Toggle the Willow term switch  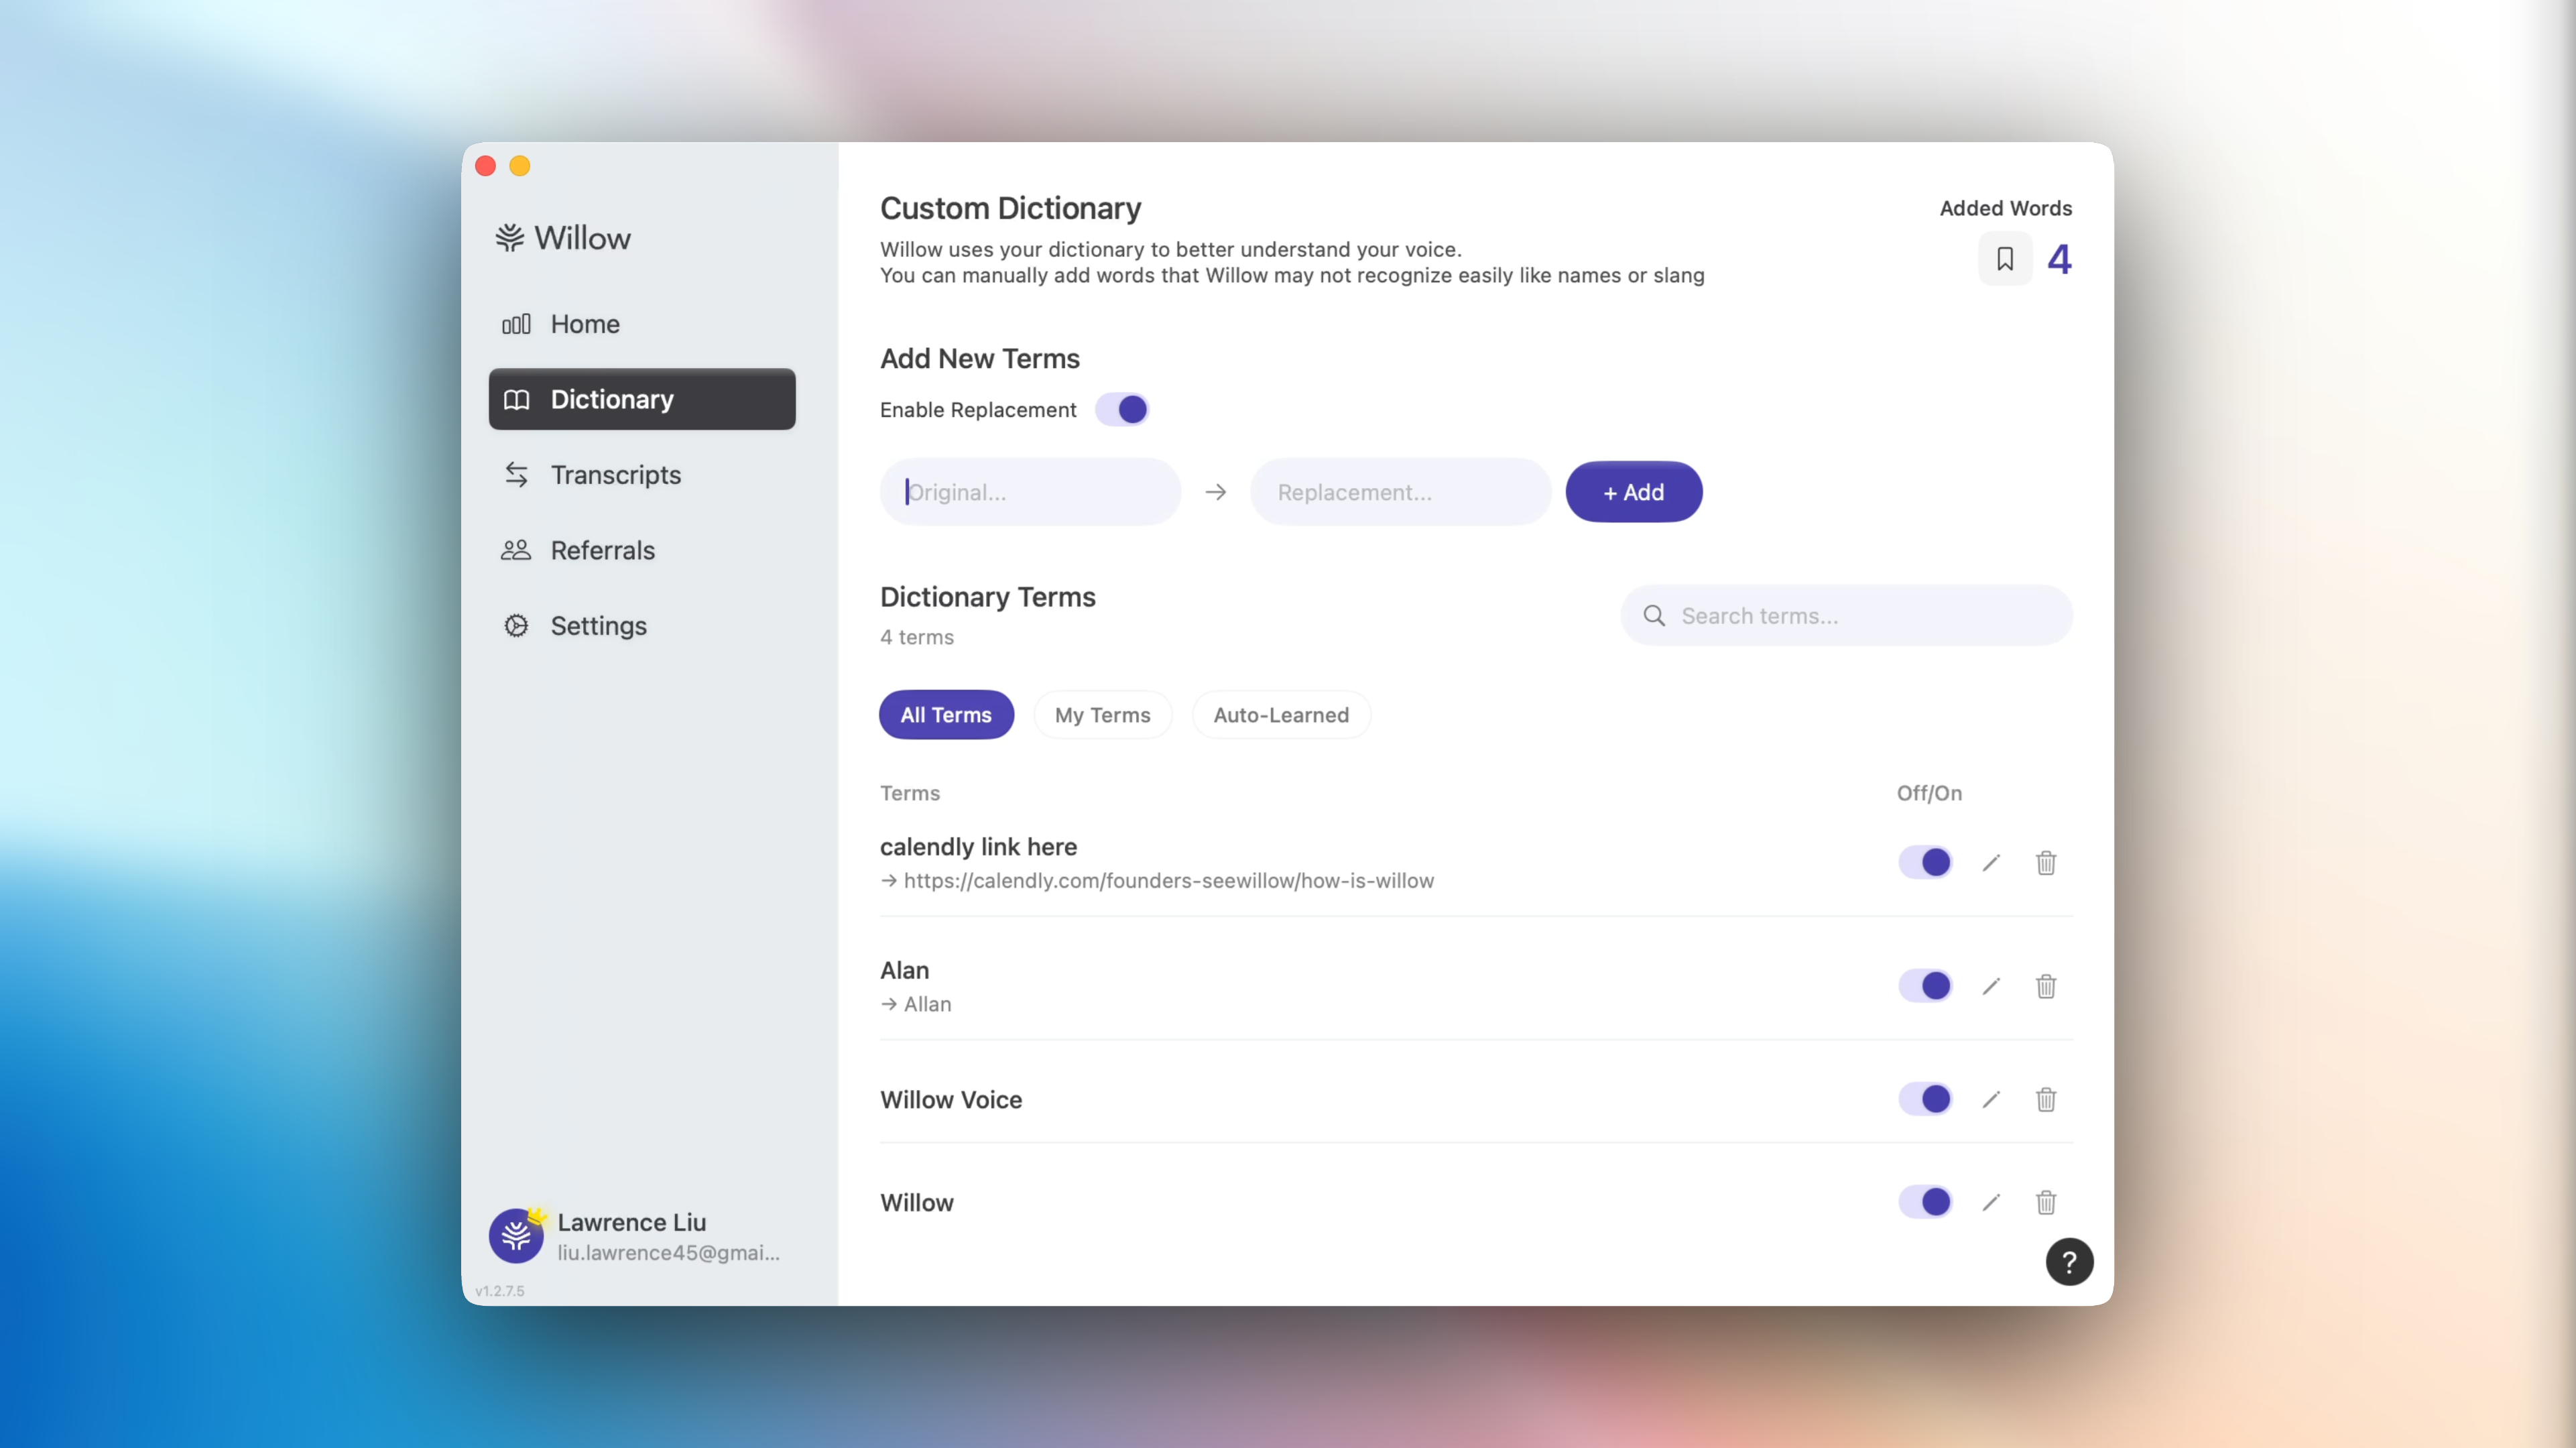pyautogui.click(x=1925, y=1202)
